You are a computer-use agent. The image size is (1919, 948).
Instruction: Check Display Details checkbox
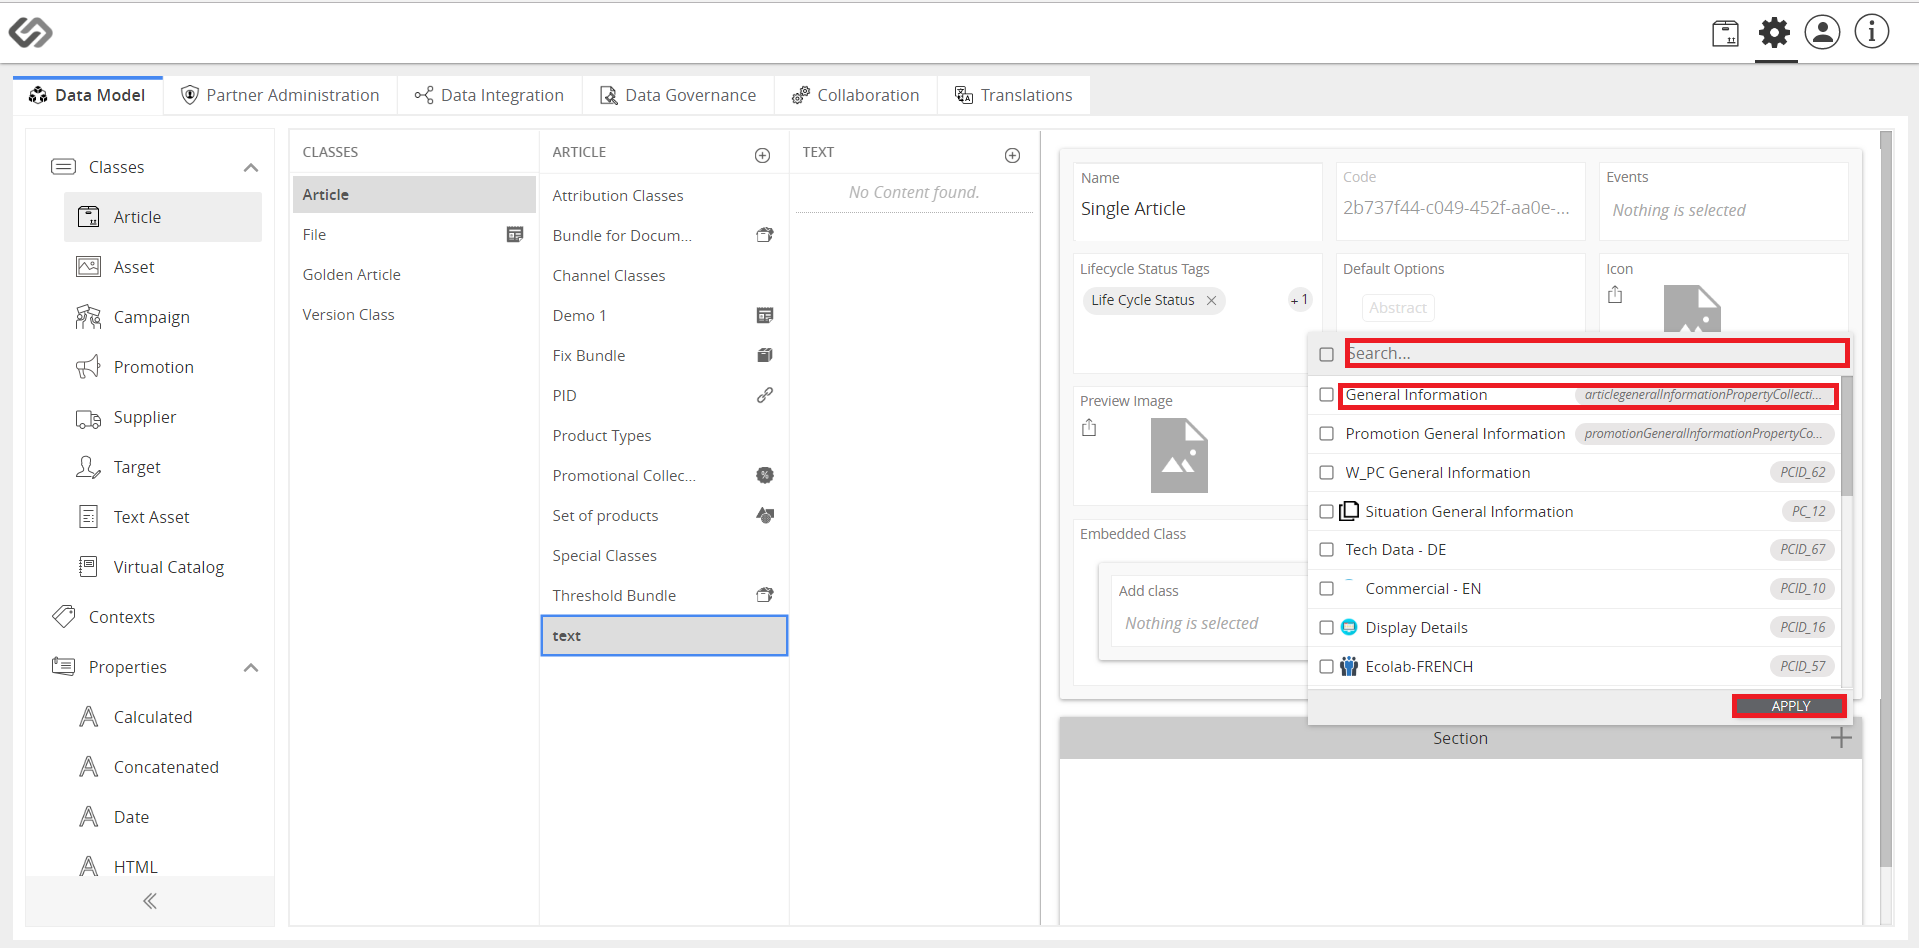pos(1326,628)
